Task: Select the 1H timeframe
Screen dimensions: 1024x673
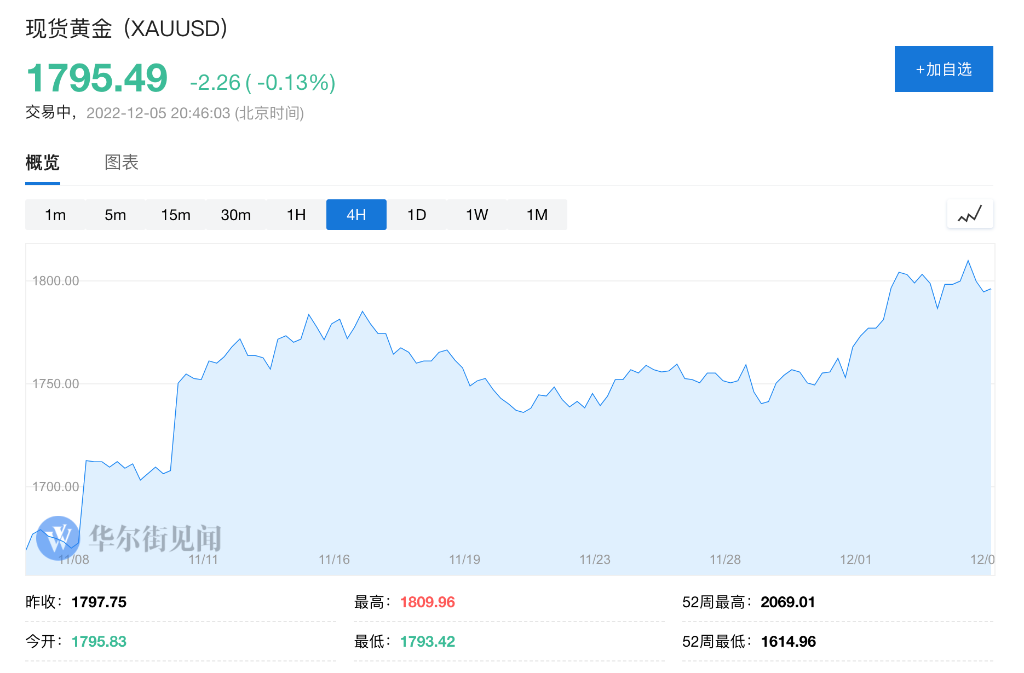Action: (x=296, y=215)
